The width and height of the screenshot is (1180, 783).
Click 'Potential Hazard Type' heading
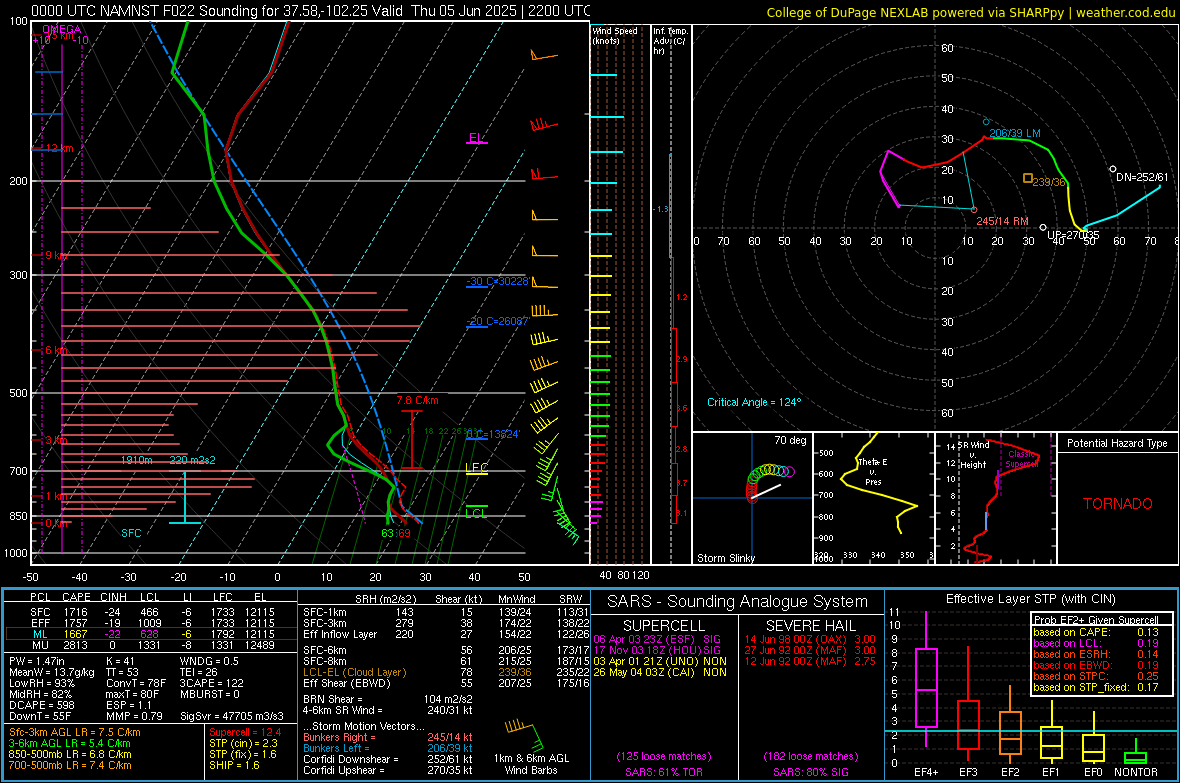pos(1117,443)
